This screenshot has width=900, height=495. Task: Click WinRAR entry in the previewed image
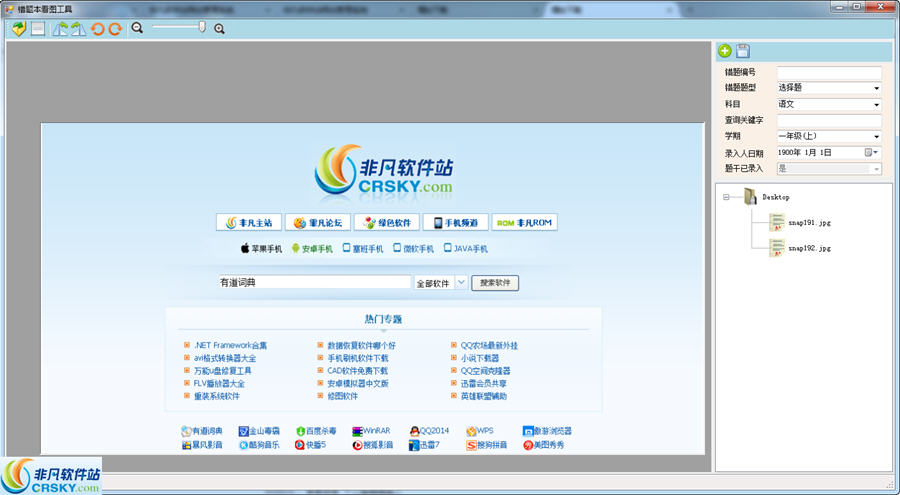tap(371, 431)
